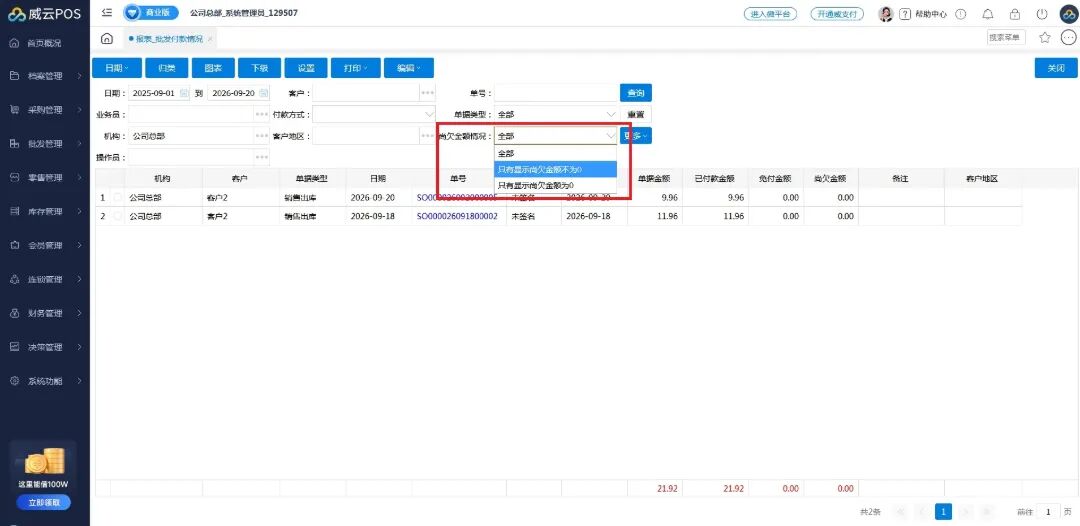Expand 决策管理 in the sidebar
Viewport: 1080px width, 526px height.
point(45,347)
